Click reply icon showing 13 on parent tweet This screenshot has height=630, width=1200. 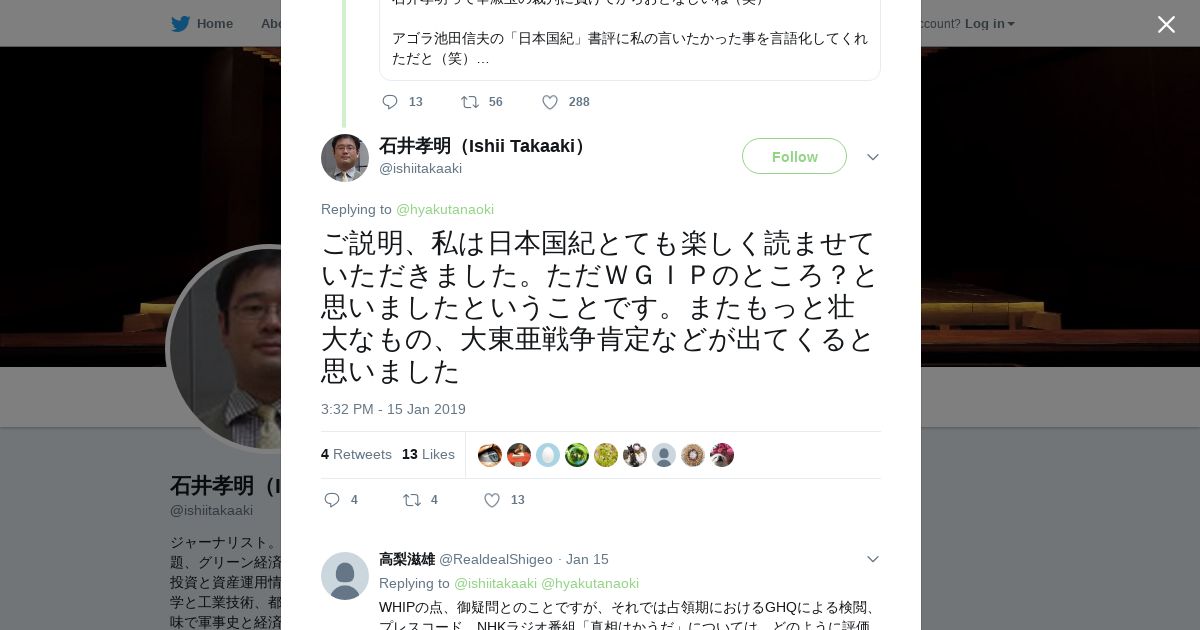click(390, 102)
